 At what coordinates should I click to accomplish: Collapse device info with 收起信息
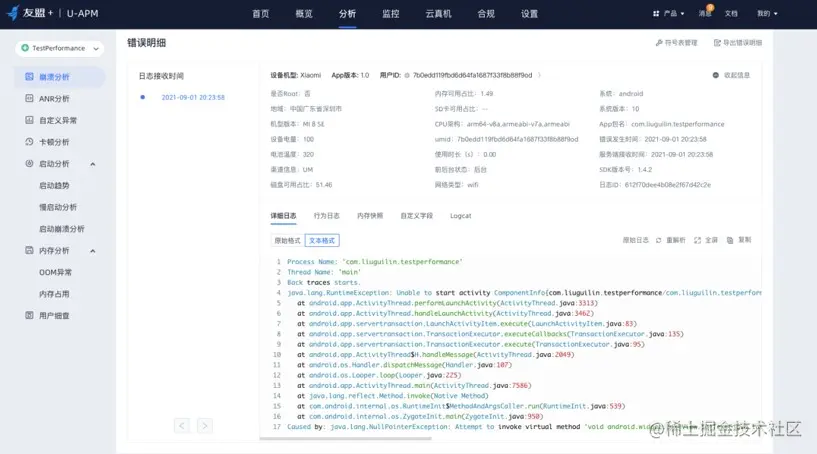731,76
